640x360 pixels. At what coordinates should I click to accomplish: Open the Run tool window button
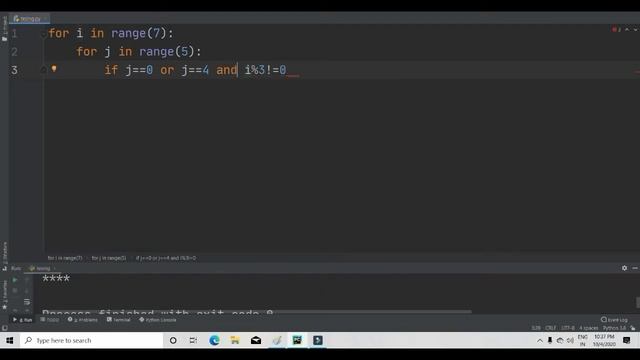[23, 320]
